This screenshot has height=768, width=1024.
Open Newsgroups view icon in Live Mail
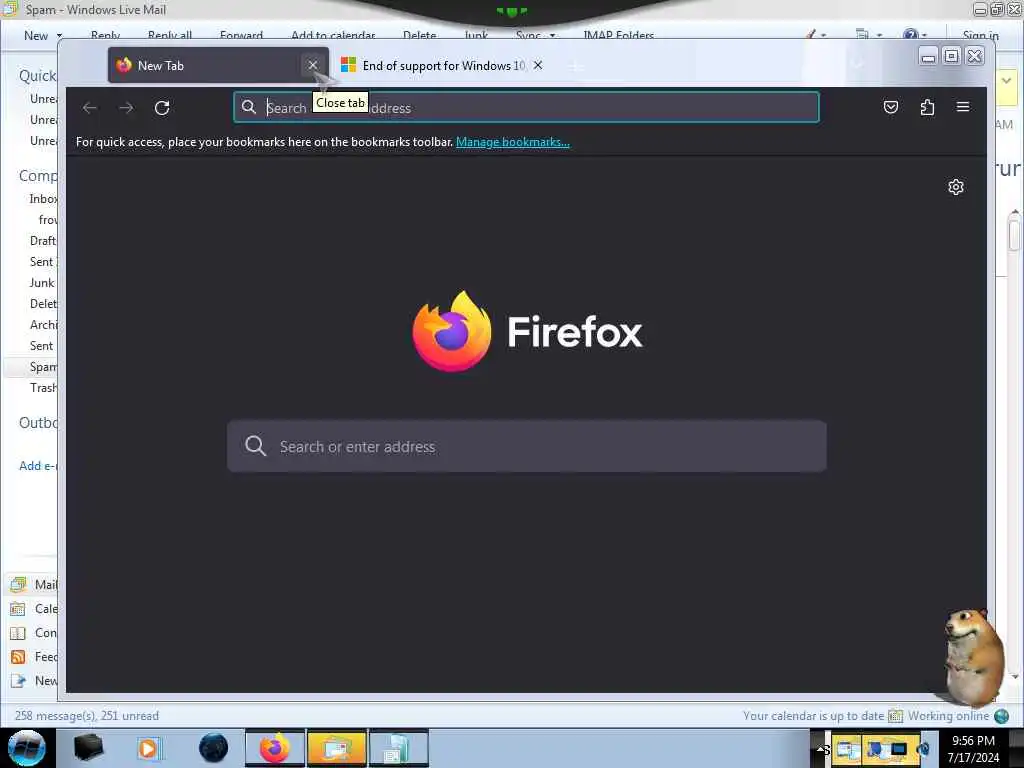[18, 681]
